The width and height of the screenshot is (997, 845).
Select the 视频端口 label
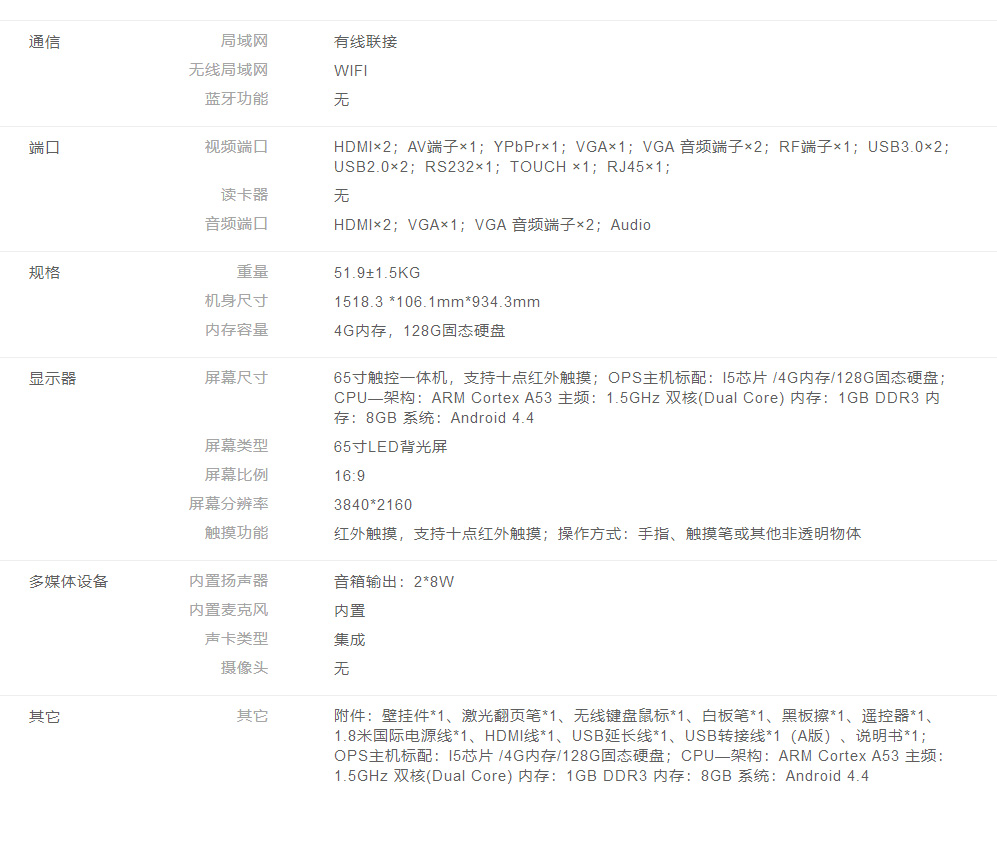pyautogui.click(x=236, y=147)
